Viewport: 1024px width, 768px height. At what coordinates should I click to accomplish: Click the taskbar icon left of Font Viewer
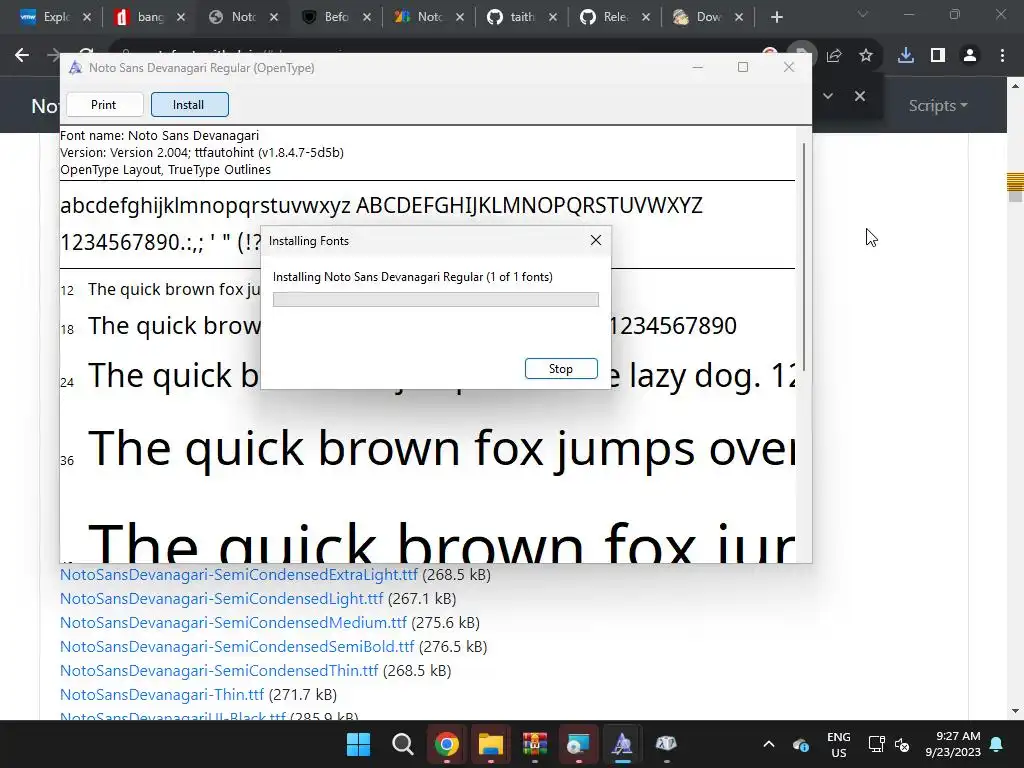[x=578, y=744]
